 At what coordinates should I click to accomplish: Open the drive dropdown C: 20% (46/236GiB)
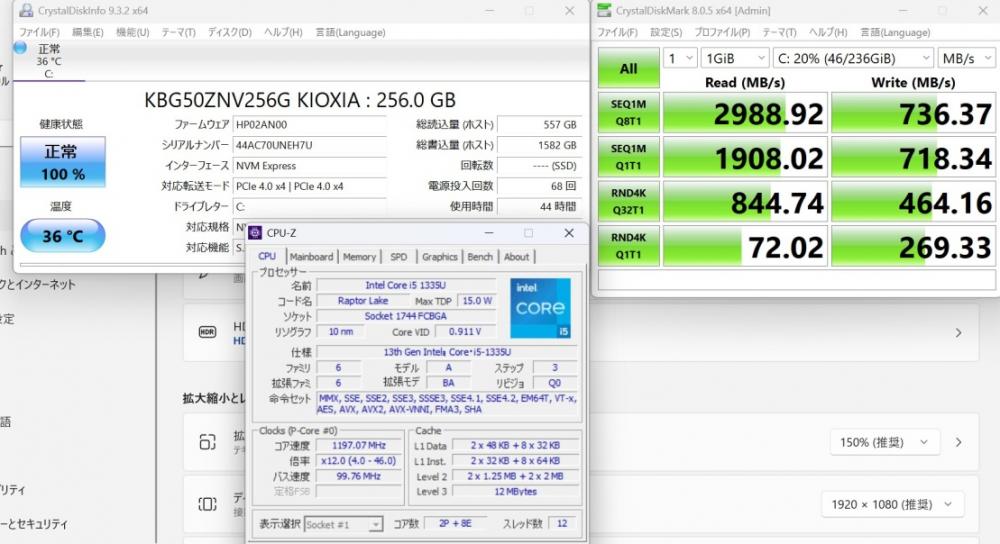(853, 58)
